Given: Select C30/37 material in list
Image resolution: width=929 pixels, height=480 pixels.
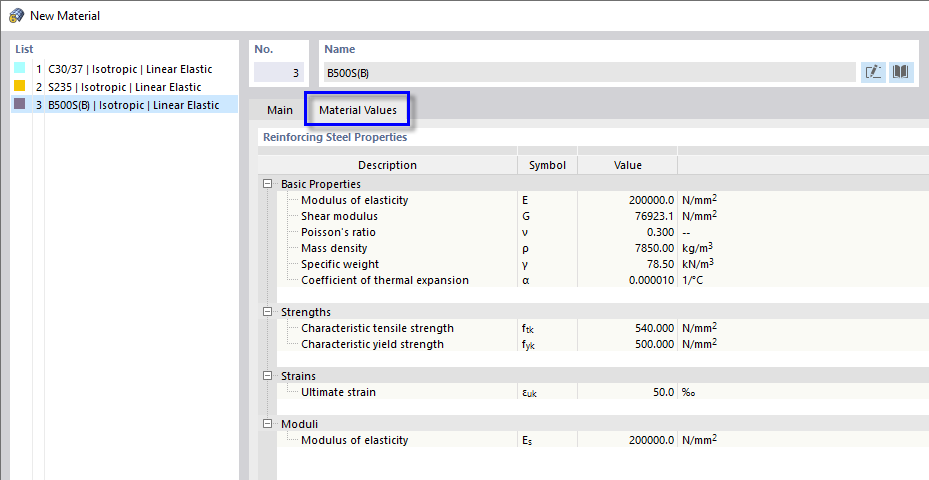Looking at the screenshot, I should (130, 70).
